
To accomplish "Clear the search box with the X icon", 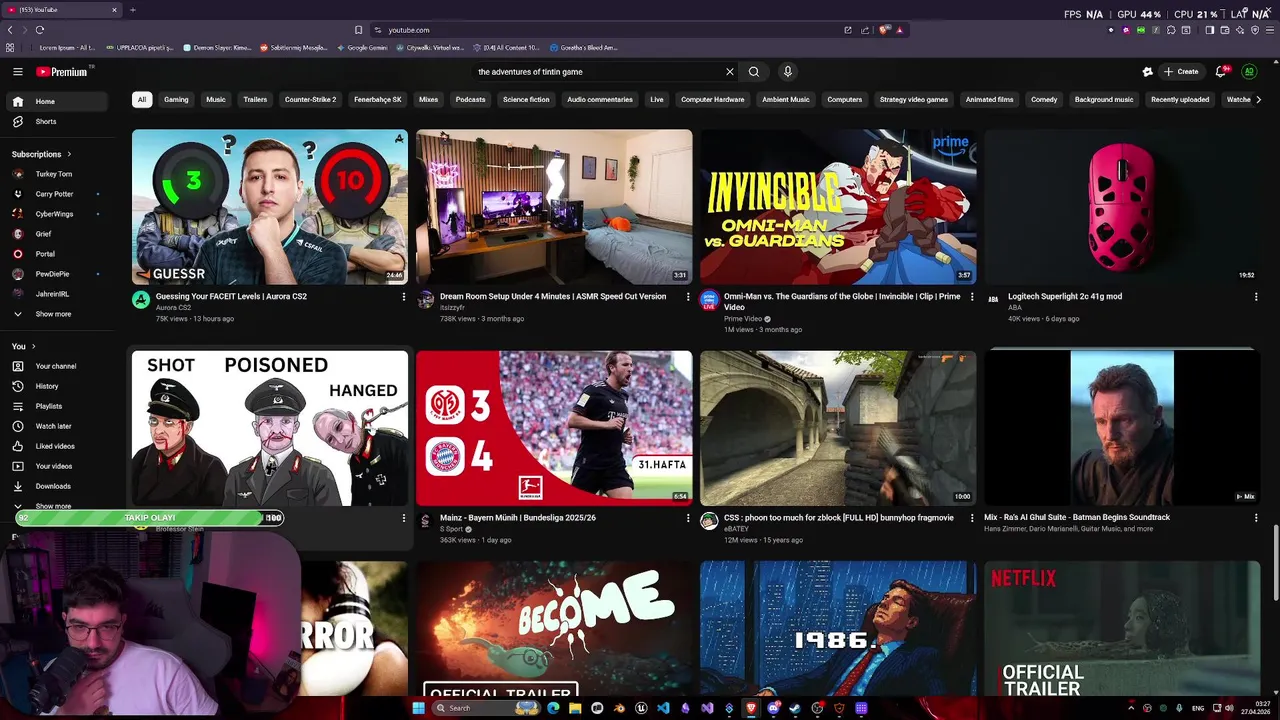I will click(x=729, y=72).
